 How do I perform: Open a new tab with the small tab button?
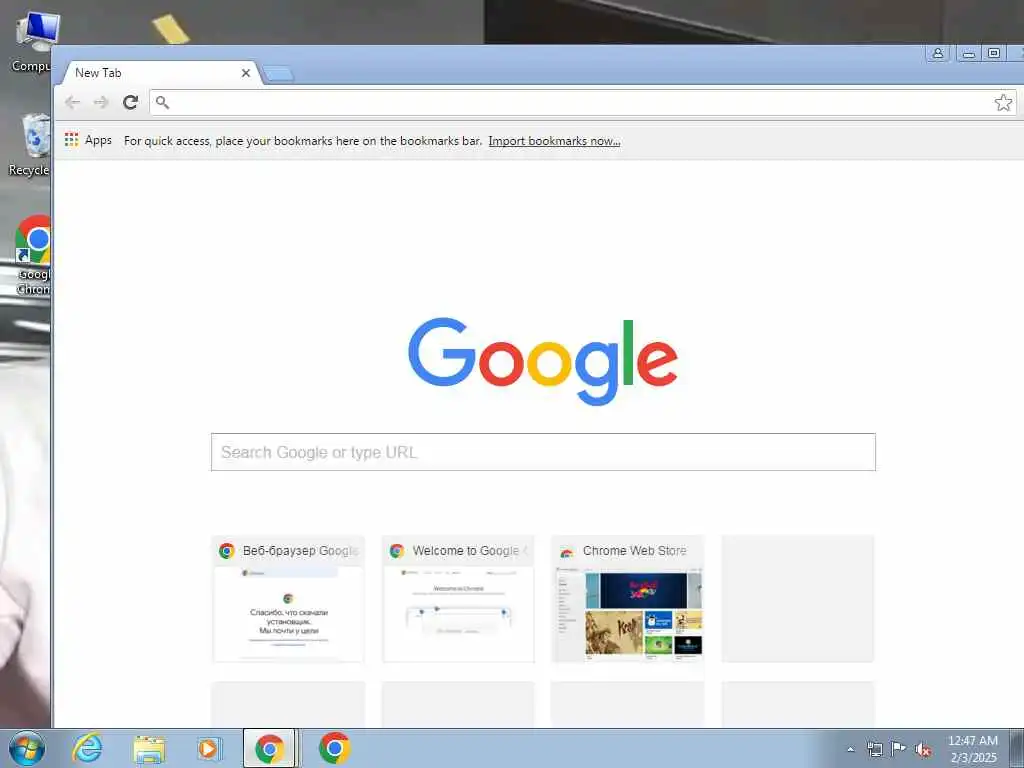[x=278, y=74]
